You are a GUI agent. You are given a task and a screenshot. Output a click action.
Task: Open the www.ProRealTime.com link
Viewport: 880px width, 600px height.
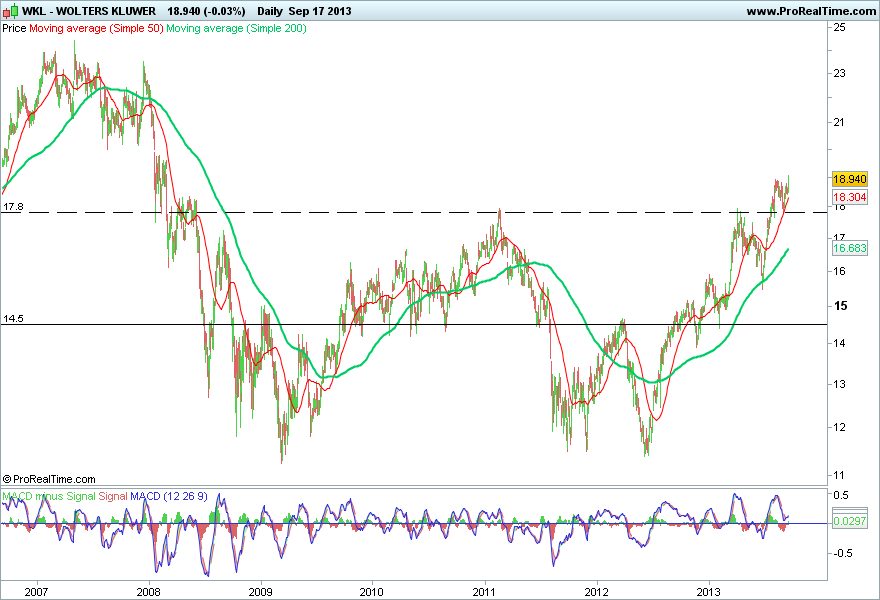pos(811,11)
